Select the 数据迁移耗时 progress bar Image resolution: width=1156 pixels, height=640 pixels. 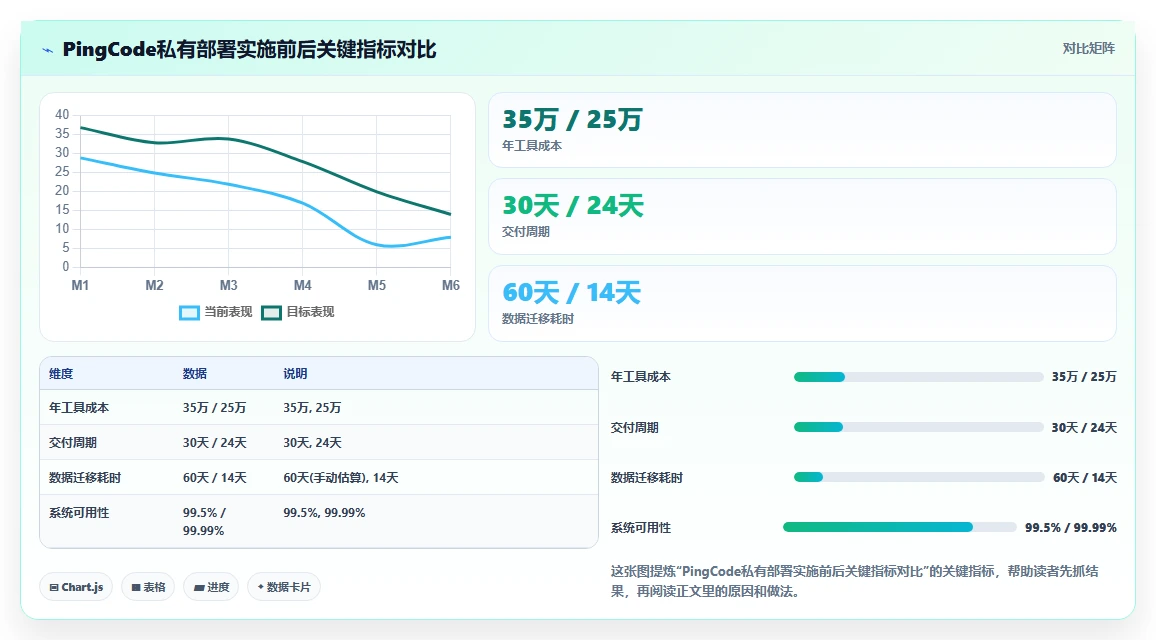coord(919,477)
